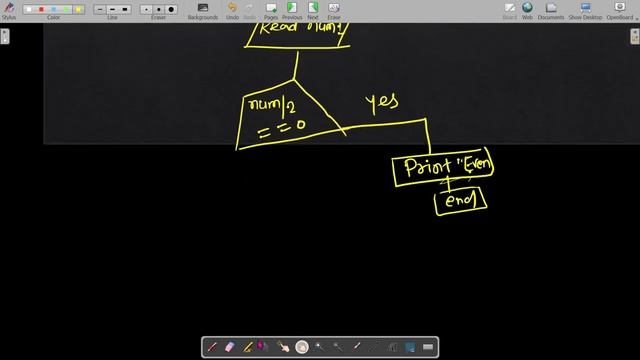
Task: Select the green pen color
Action: click(x=66, y=9)
